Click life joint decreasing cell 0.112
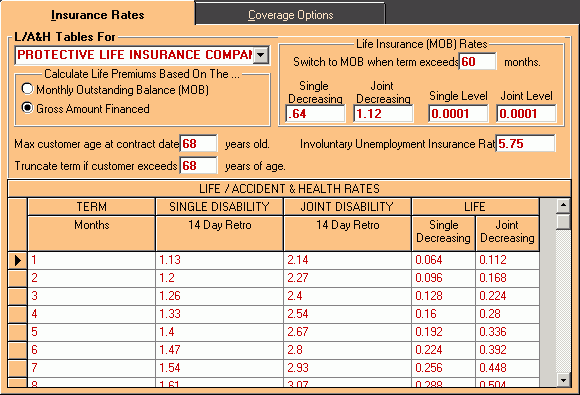Viewport: 580px width, 395px height. pos(507,260)
